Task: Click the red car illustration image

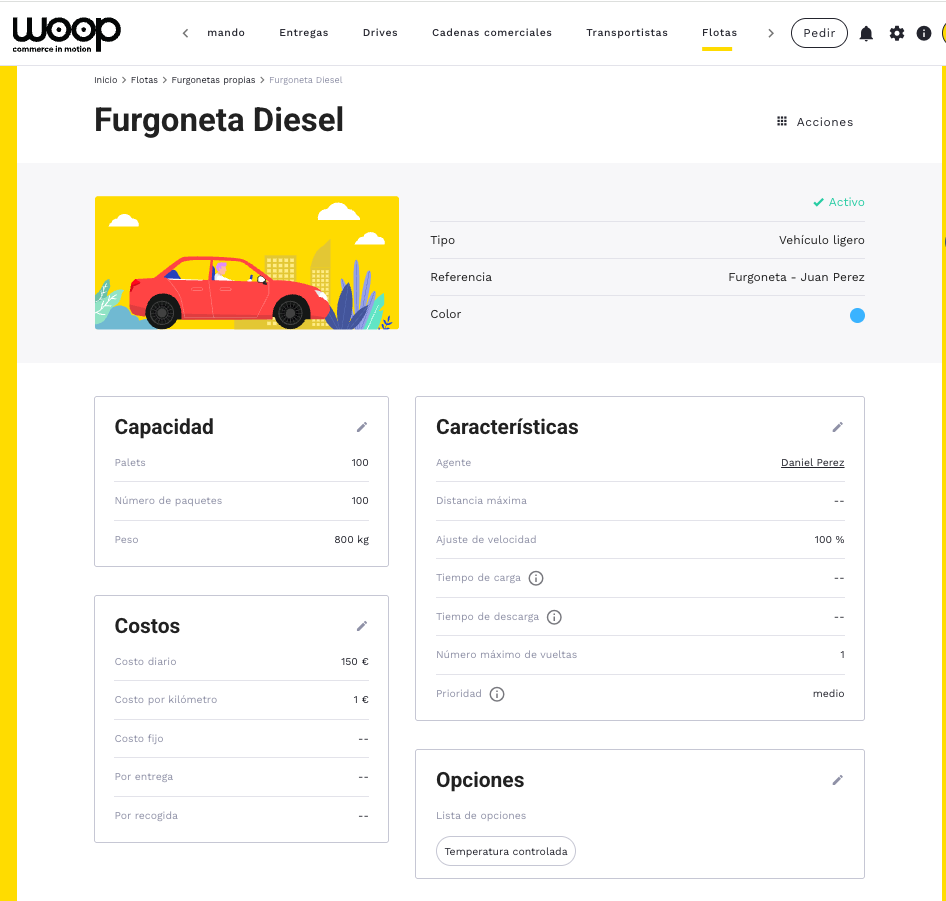Action: click(x=246, y=263)
